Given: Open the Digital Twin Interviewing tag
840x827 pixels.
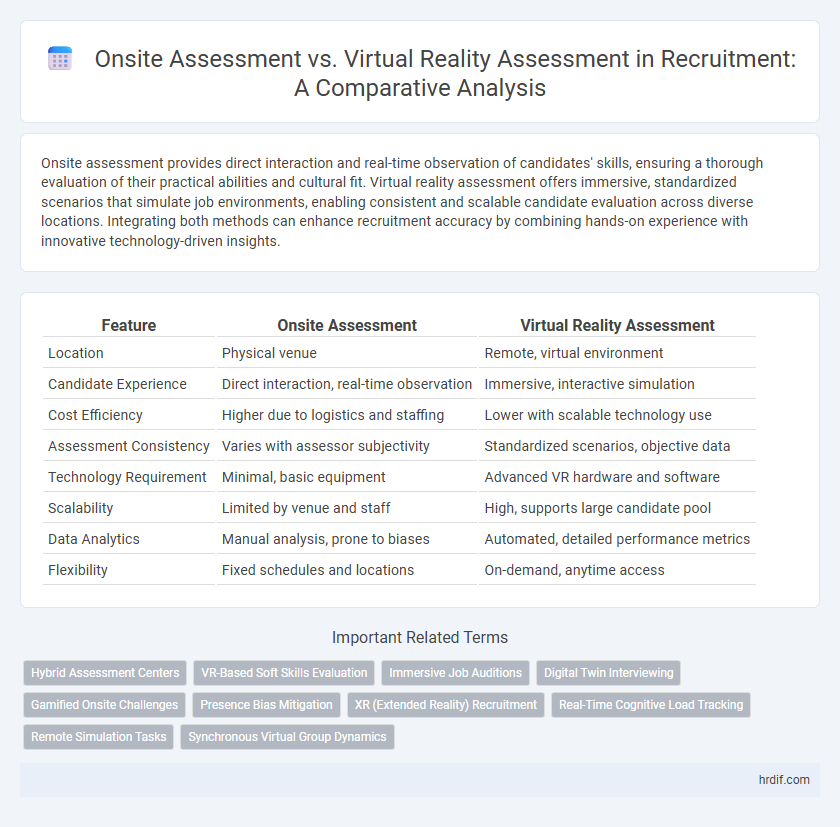Looking at the screenshot, I should (609, 673).
